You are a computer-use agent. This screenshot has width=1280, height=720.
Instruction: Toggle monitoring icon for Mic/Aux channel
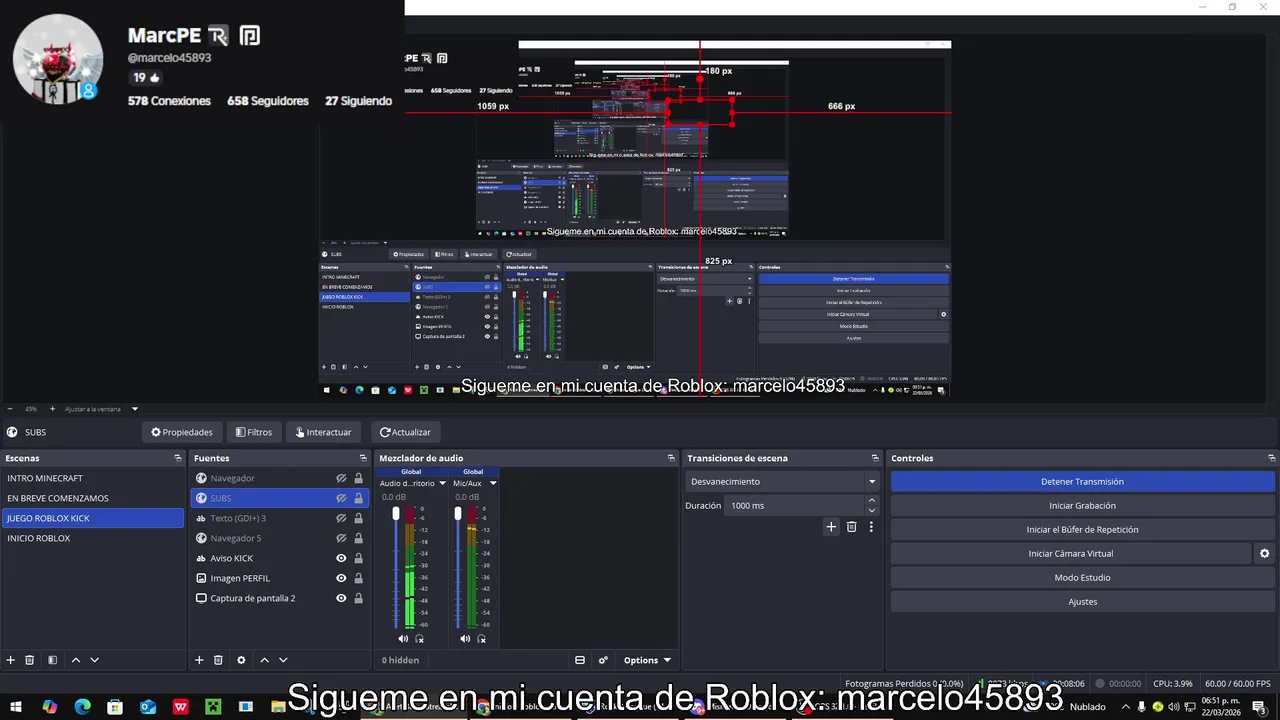pyautogui.click(x=482, y=638)
